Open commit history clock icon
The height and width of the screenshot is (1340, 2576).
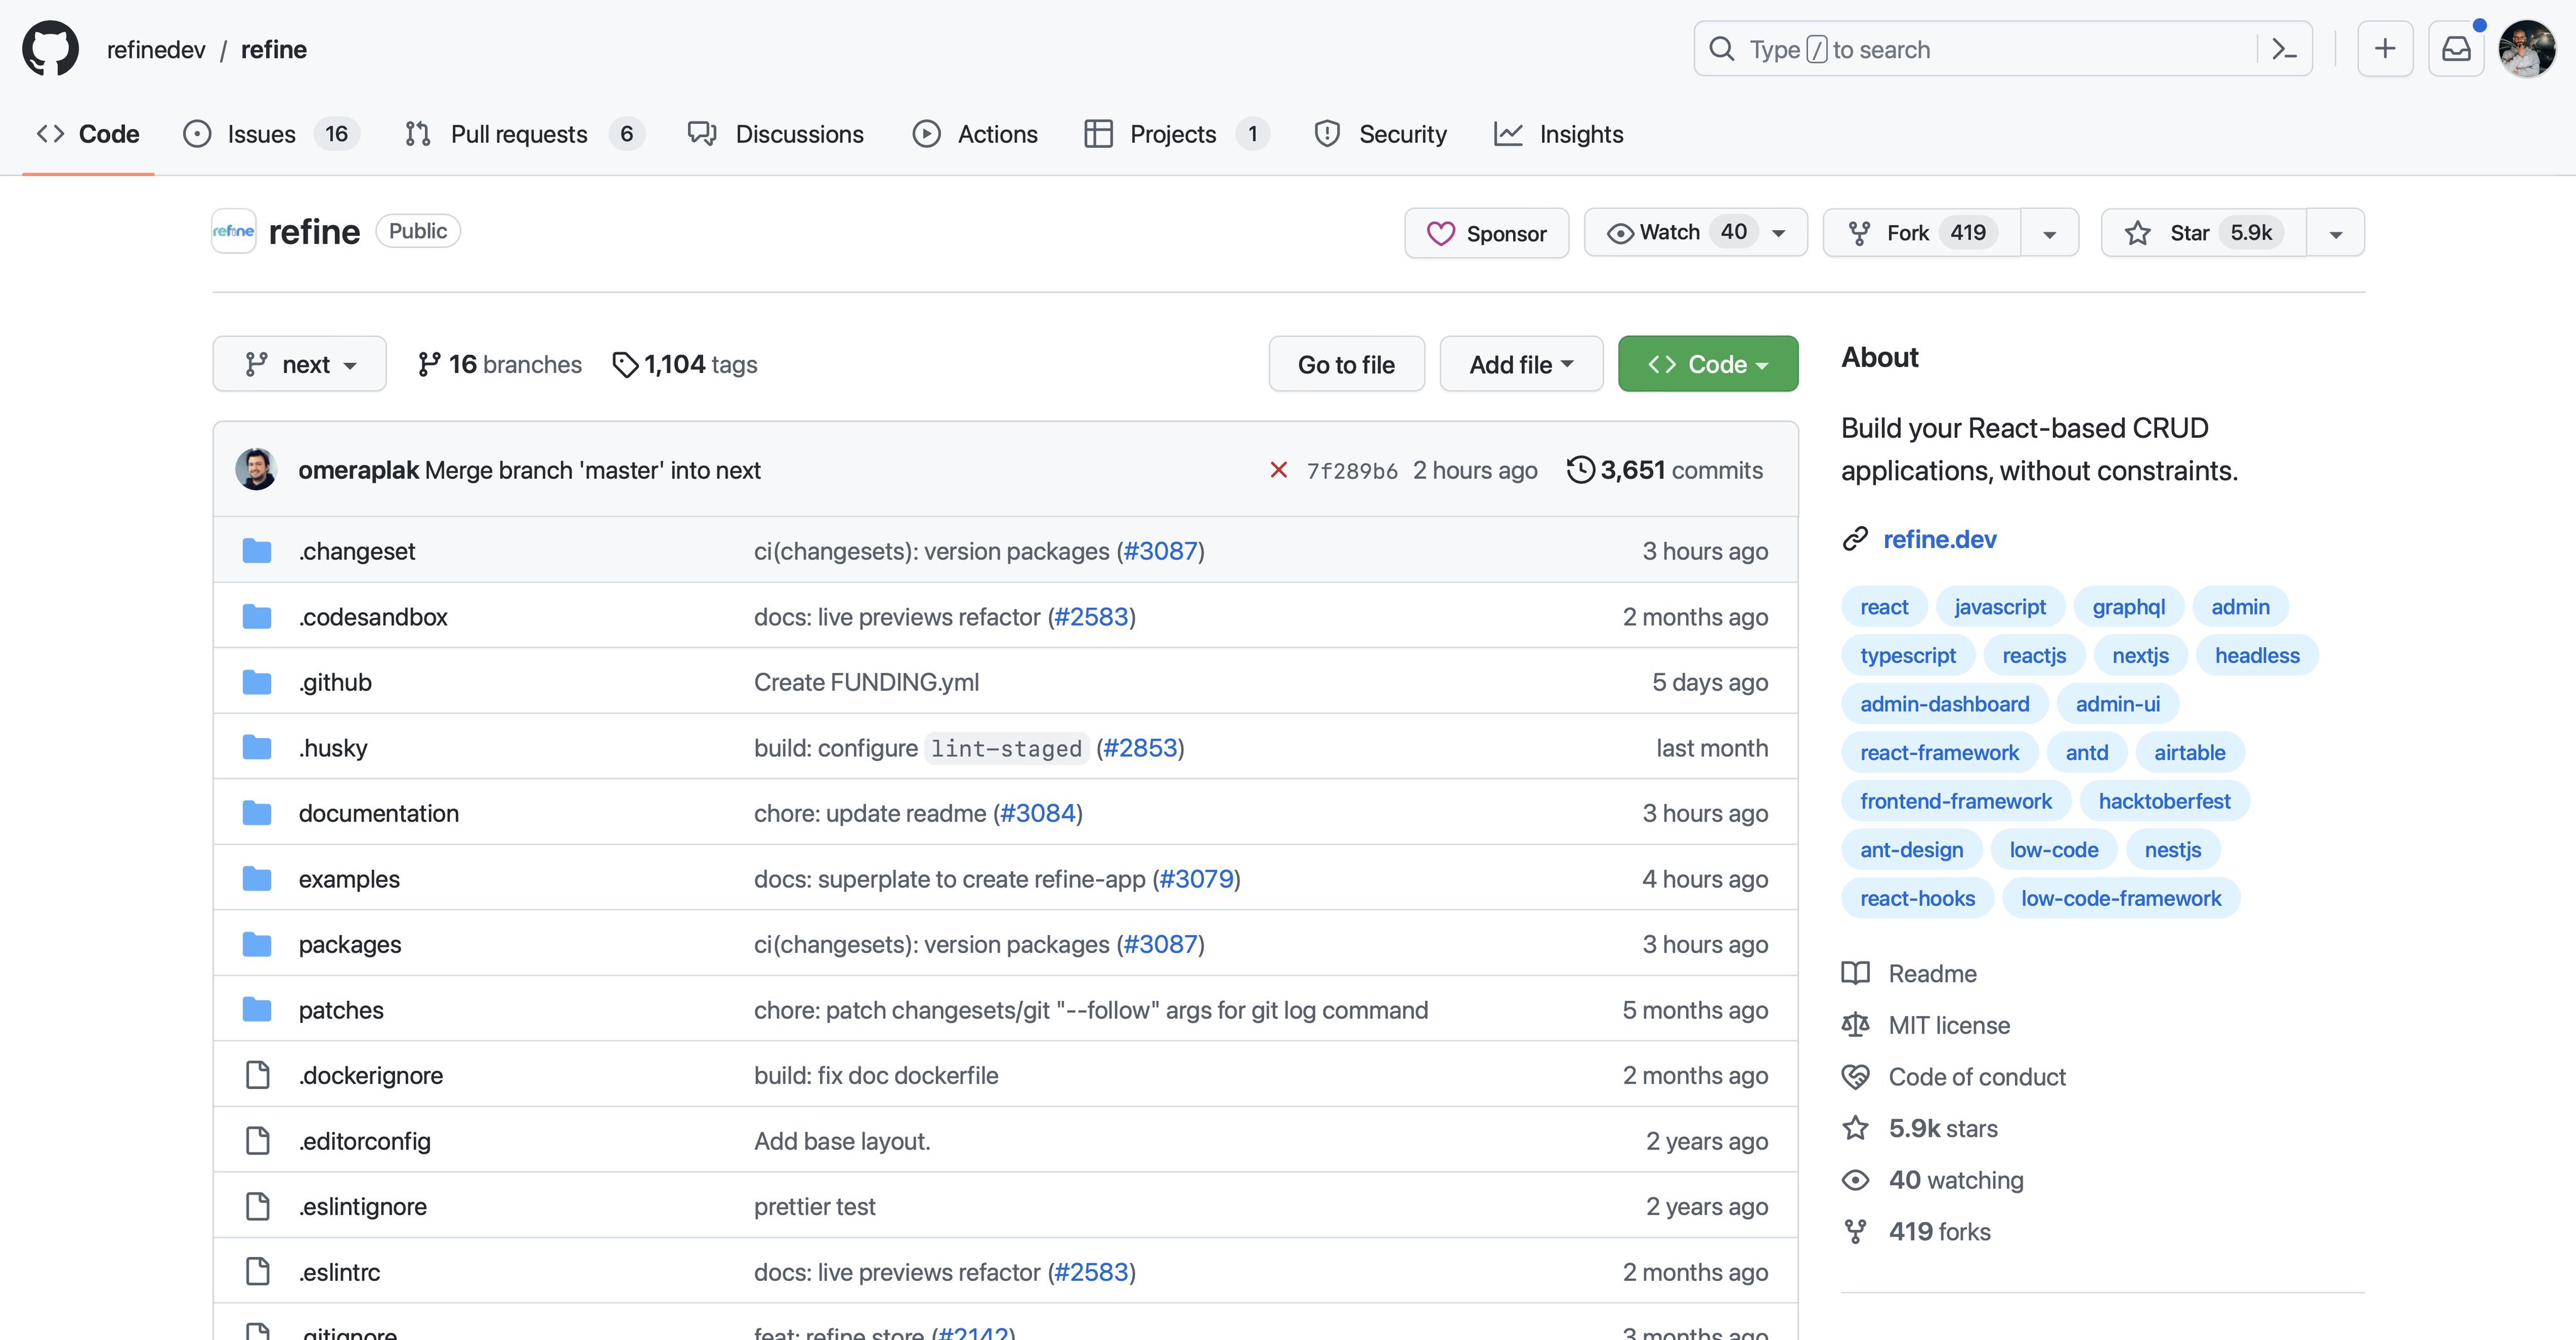(x=1580, y=470)
